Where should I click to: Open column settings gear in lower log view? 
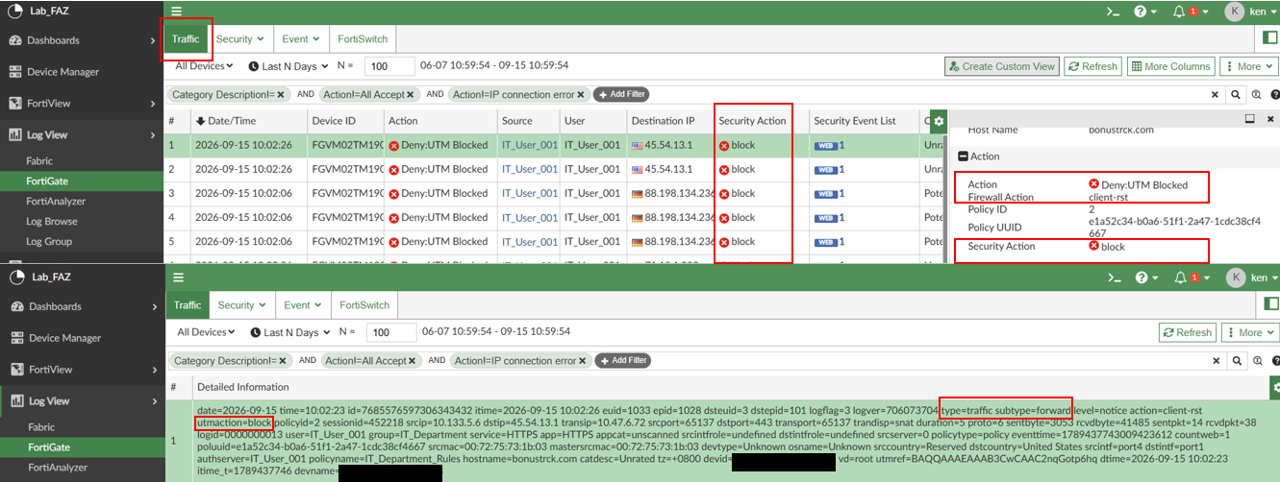tap(1274, 386)
